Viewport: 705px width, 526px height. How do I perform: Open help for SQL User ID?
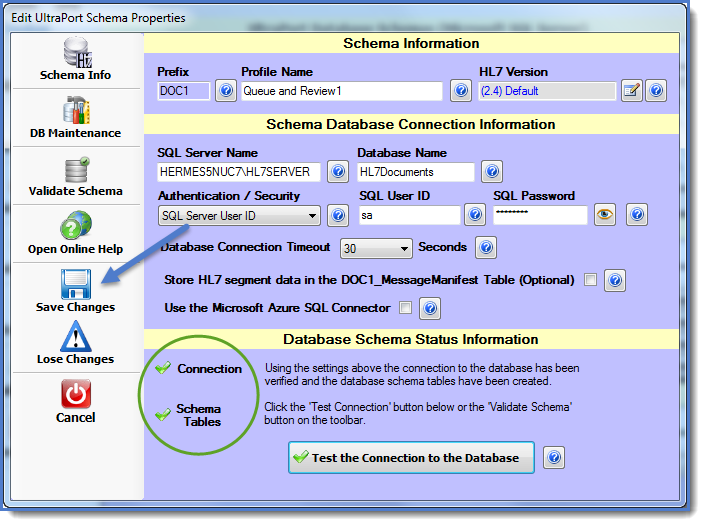(475, 214)
